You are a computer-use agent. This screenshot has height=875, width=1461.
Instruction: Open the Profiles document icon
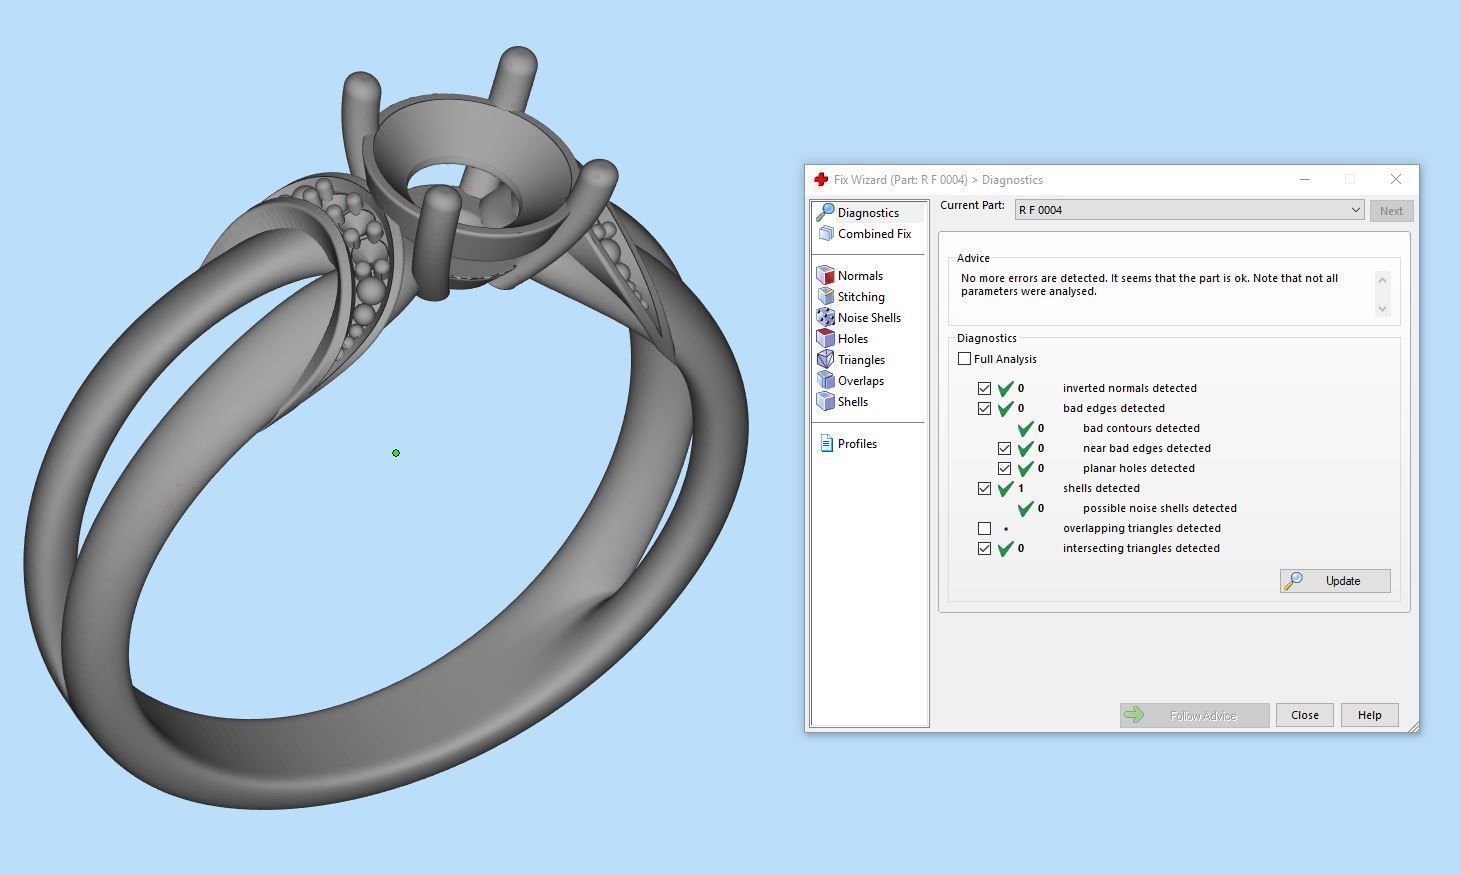[826, 443]
